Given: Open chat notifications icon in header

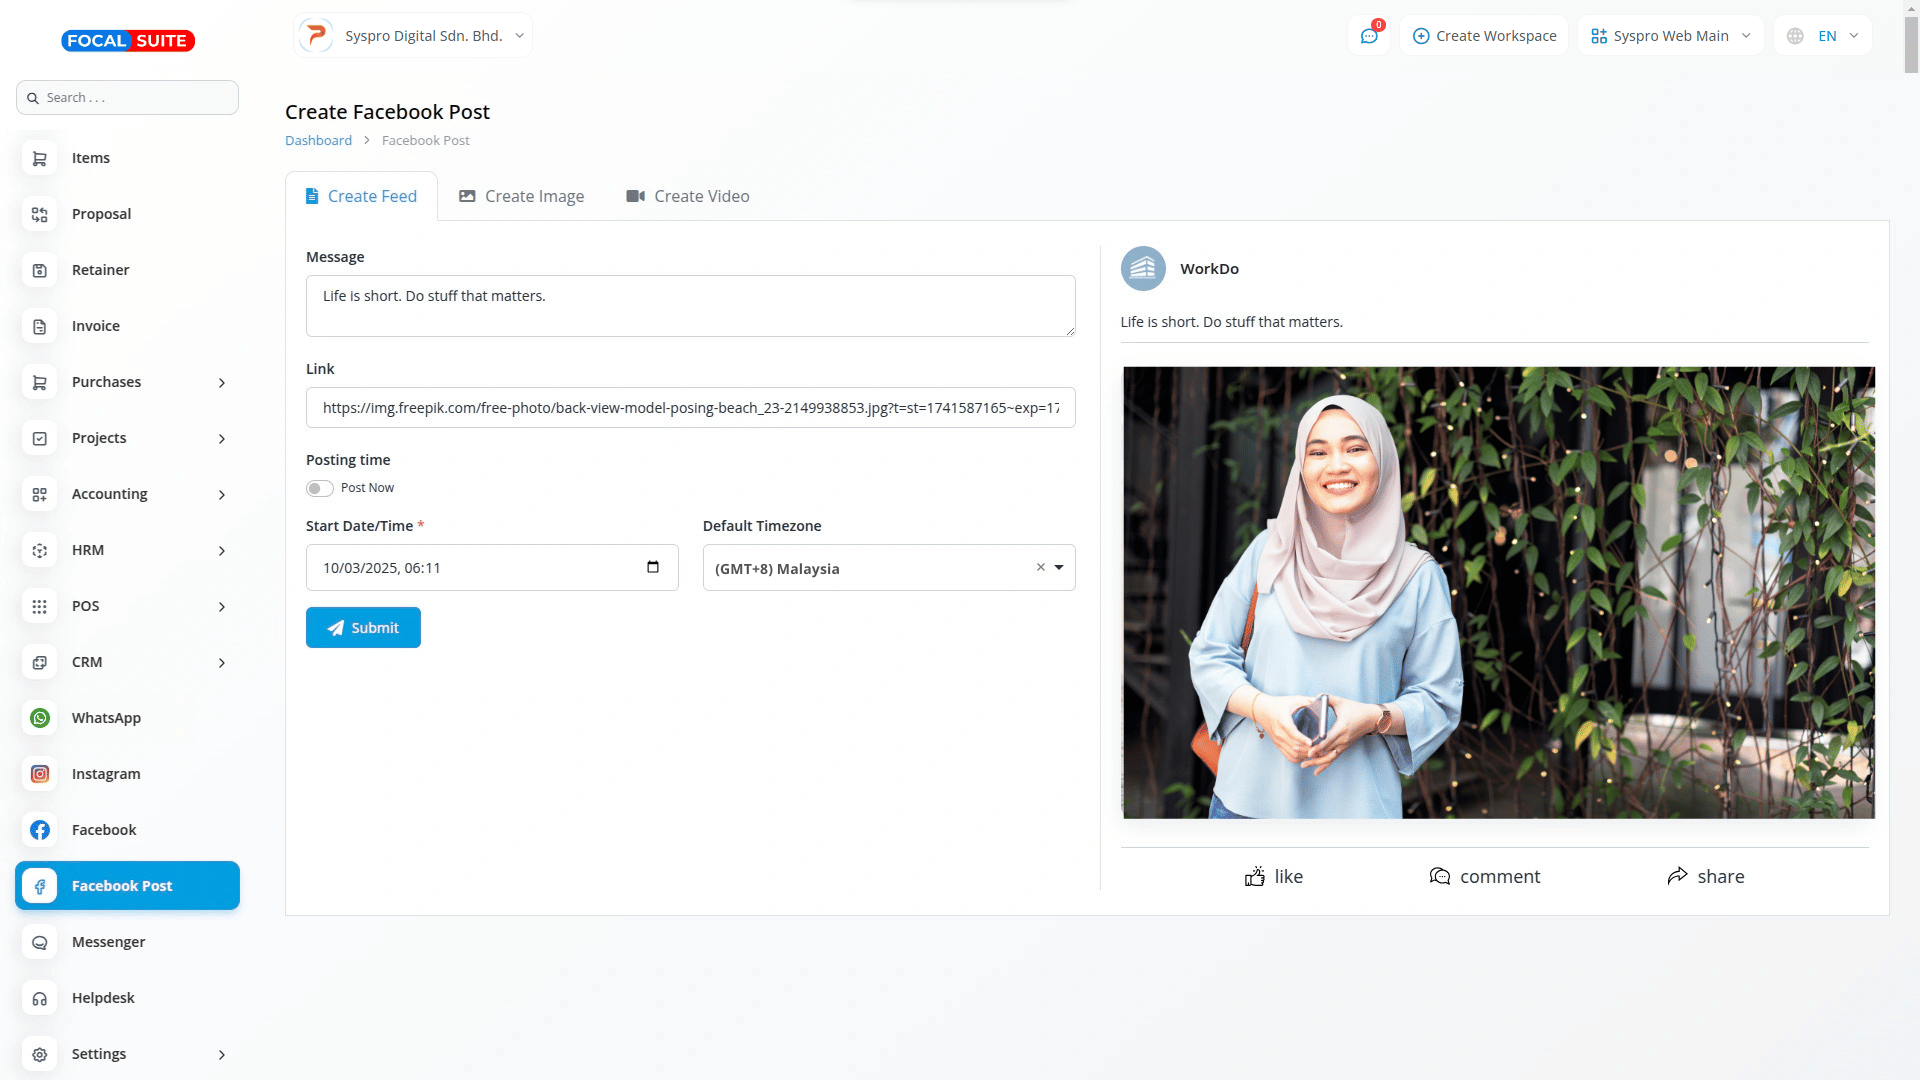Looking at the screenshot, I should 1369,36.
